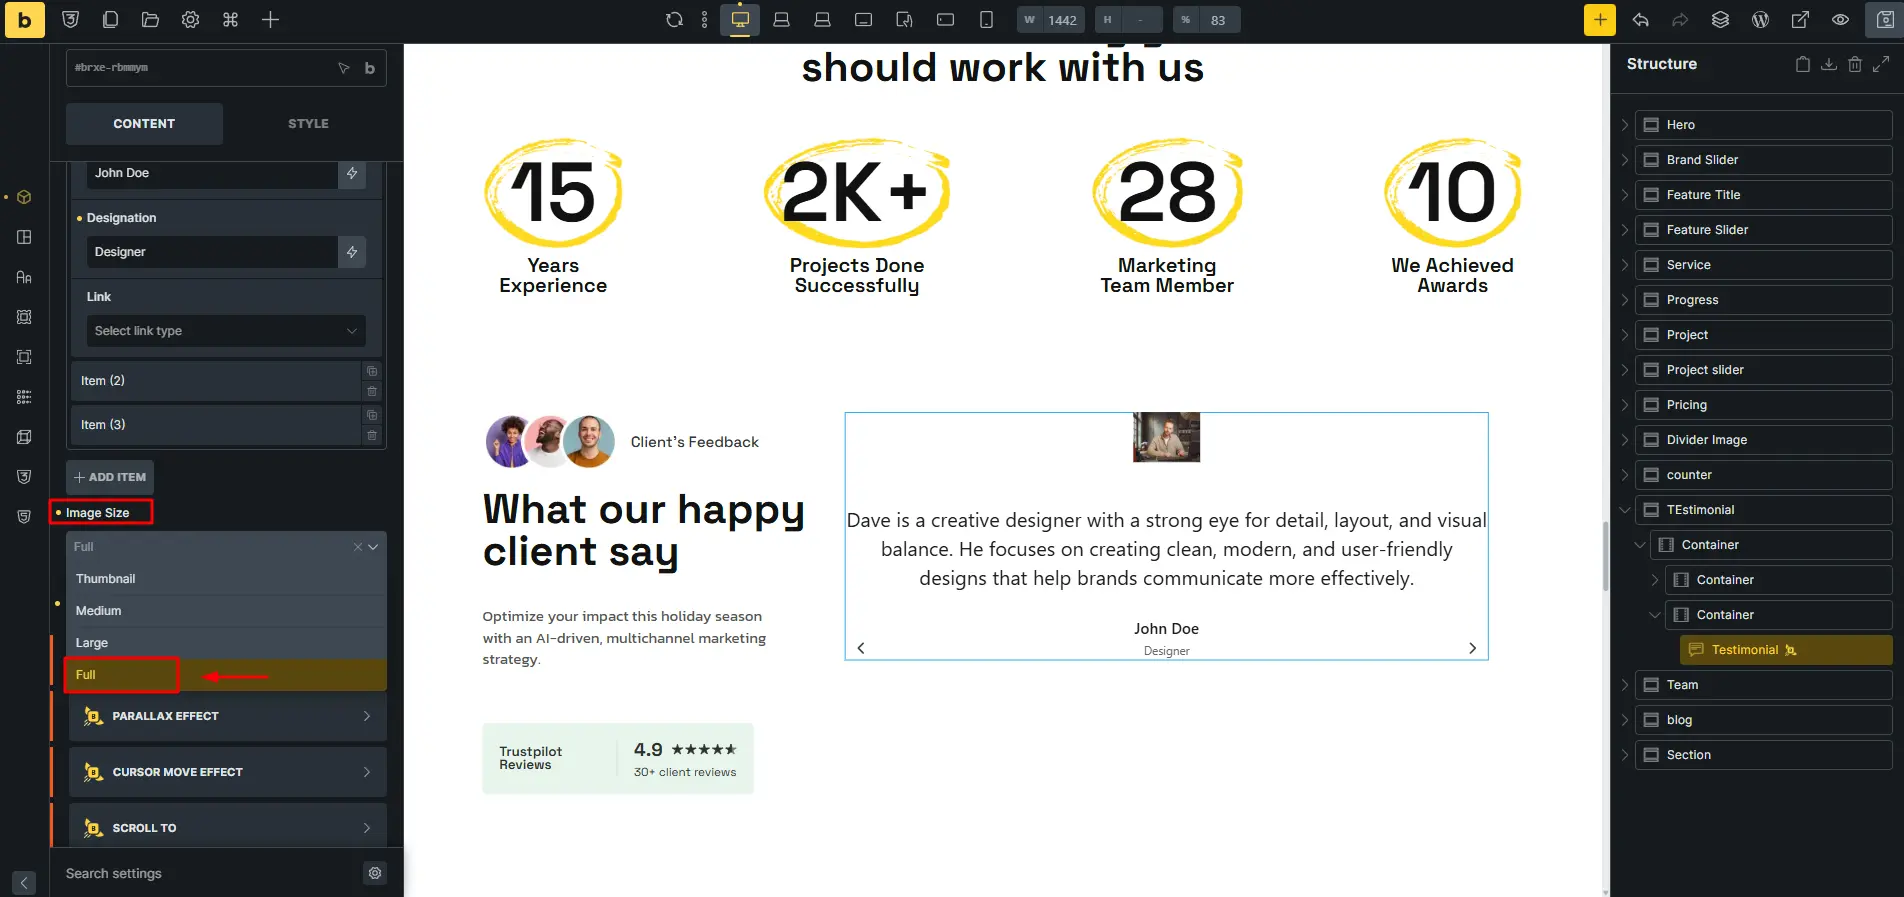This screenshot has height=897, width=1904.
Task: Open the settings gear in top bar
Action: coord(190,20)
